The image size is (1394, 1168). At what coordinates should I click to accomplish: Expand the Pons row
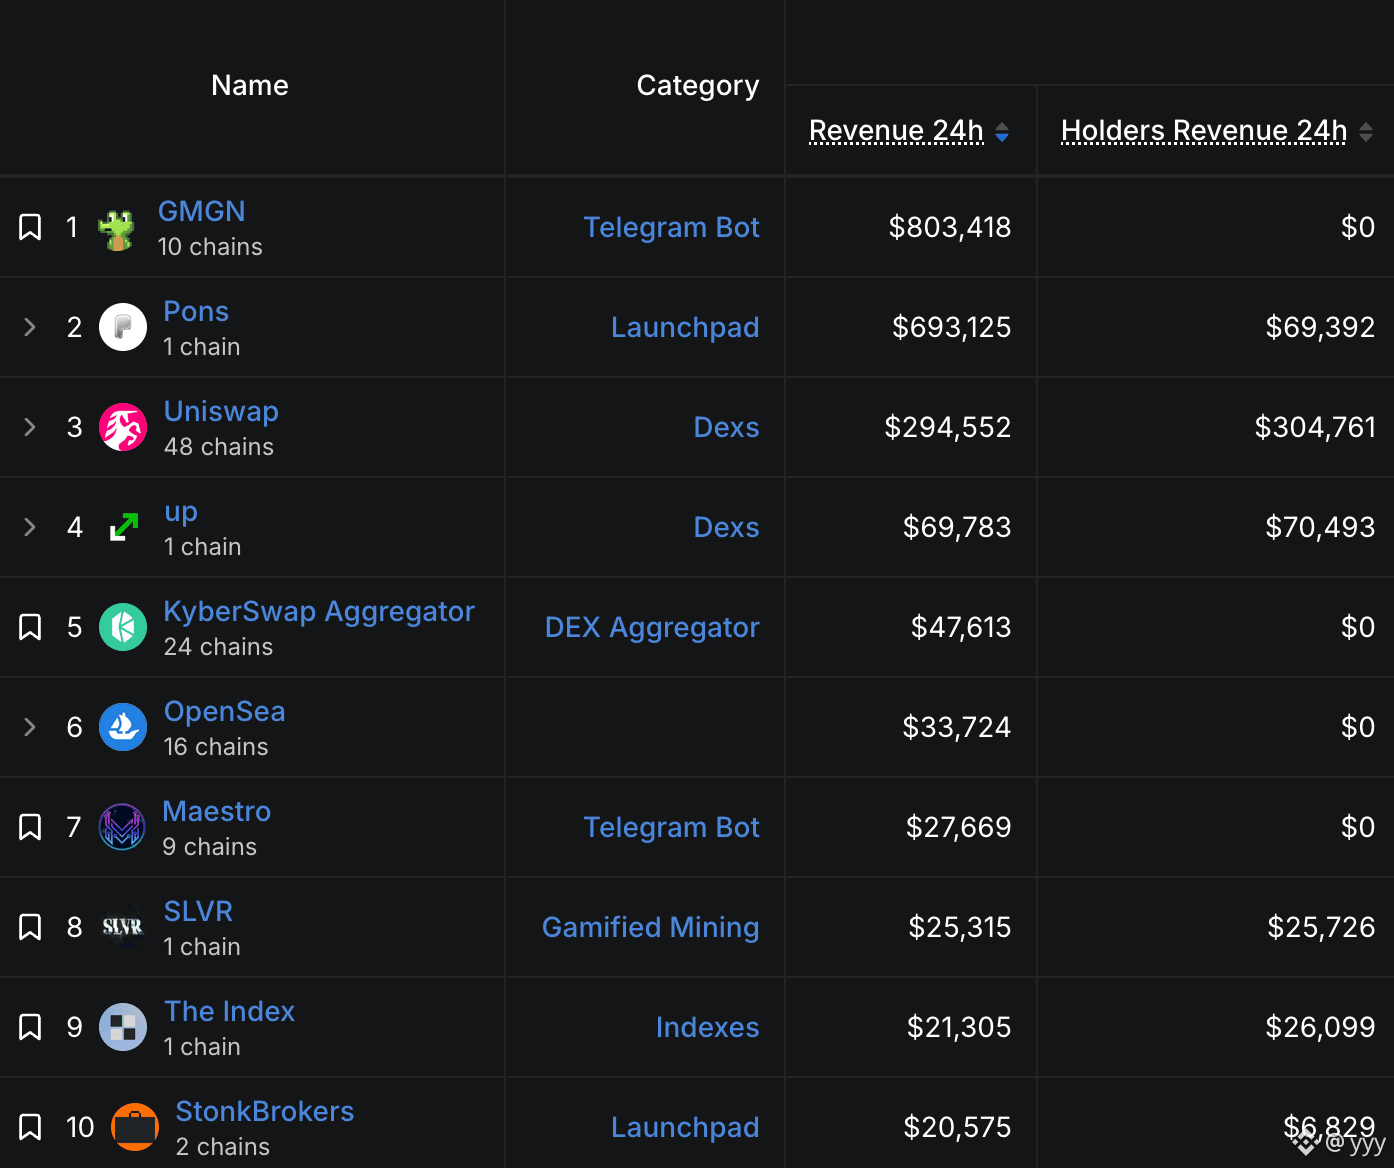[30, 327]
